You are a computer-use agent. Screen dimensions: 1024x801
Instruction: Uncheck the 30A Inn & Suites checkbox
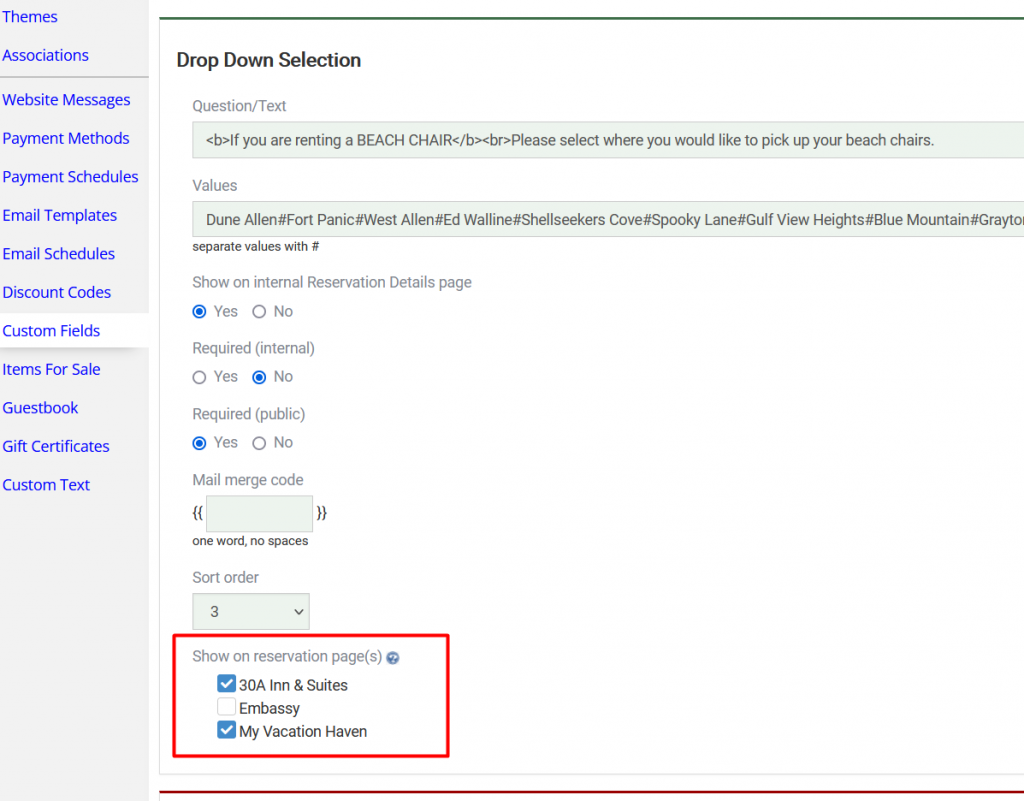[226, 685]
